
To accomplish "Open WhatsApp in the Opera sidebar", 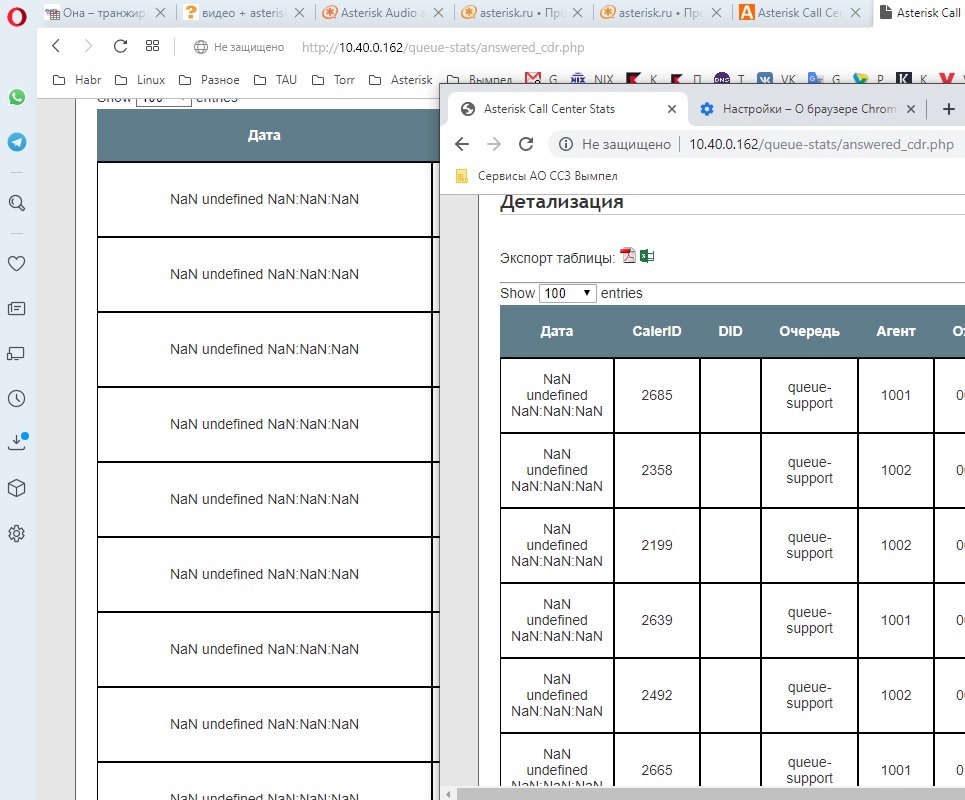I will click(x=17, y=97).
